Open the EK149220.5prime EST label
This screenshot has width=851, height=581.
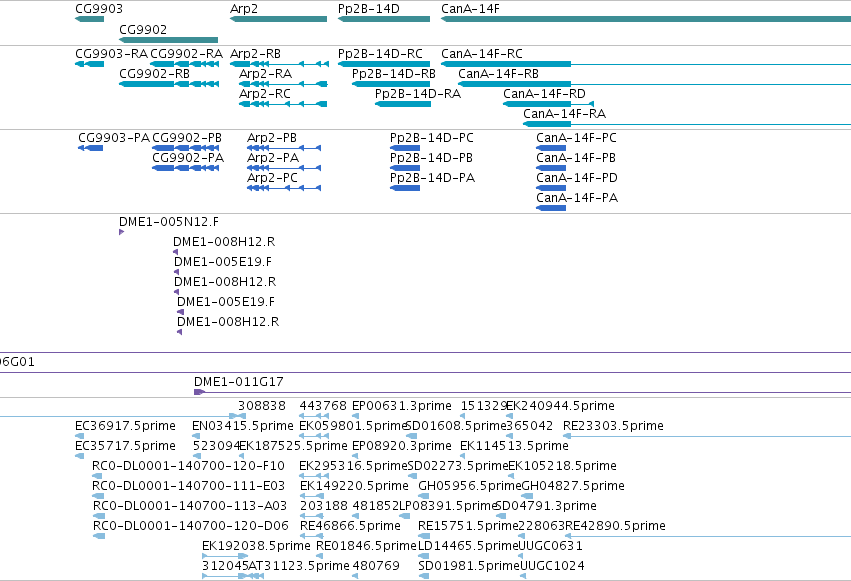(354, 486)
